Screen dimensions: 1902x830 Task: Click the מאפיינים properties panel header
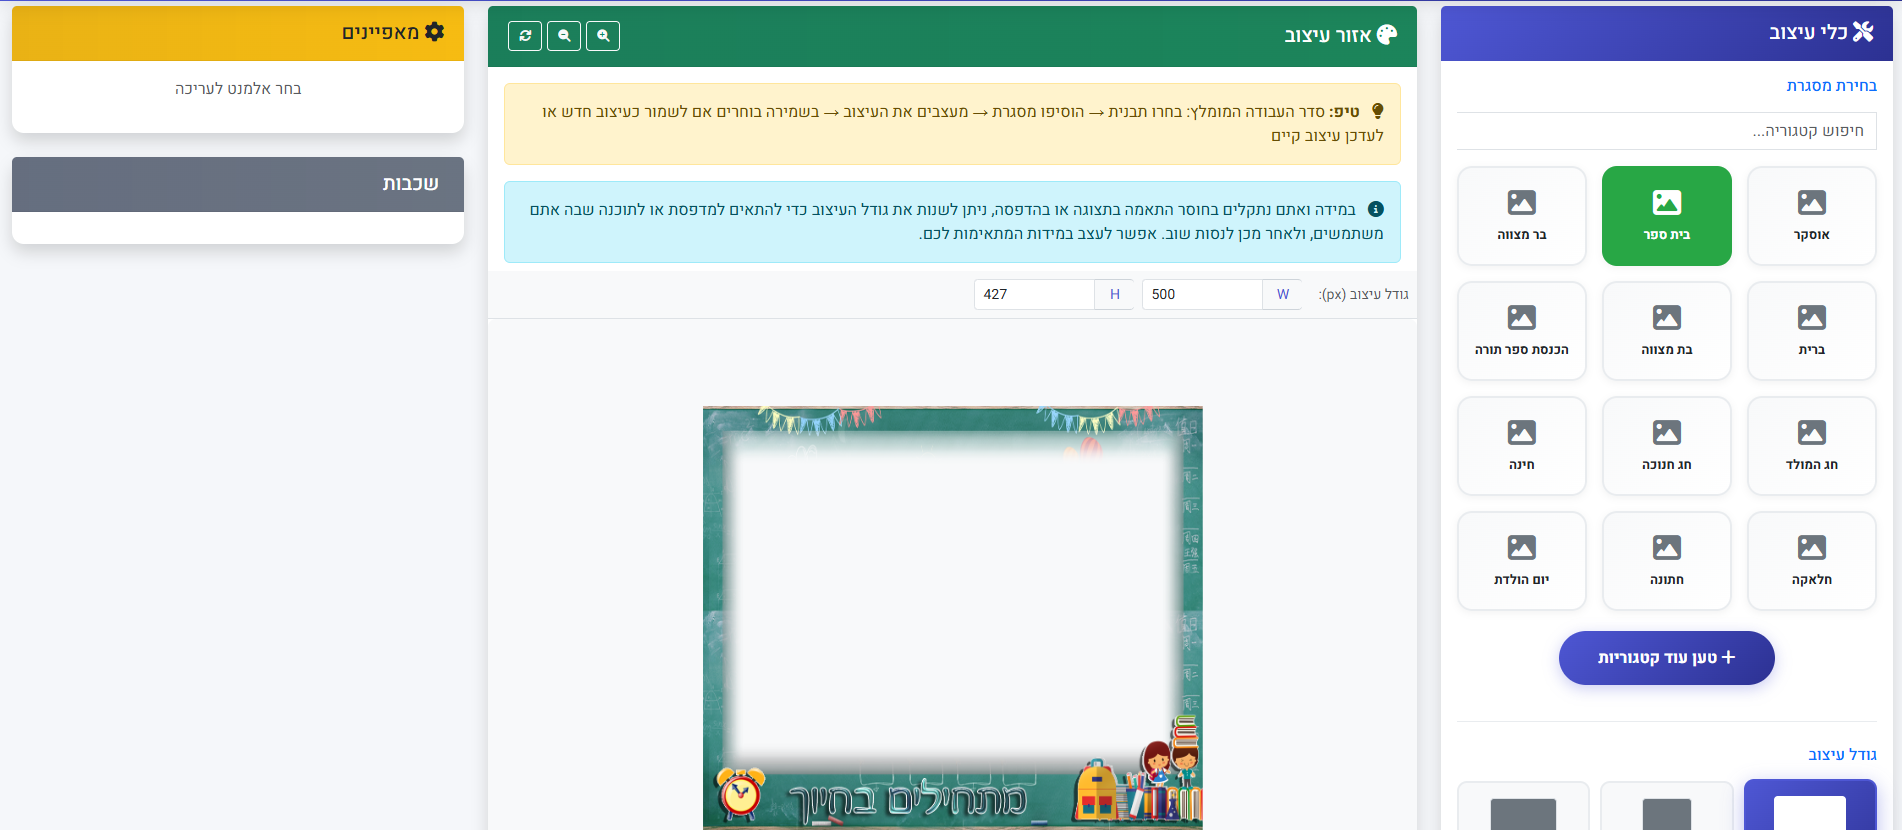click(238, 33)
